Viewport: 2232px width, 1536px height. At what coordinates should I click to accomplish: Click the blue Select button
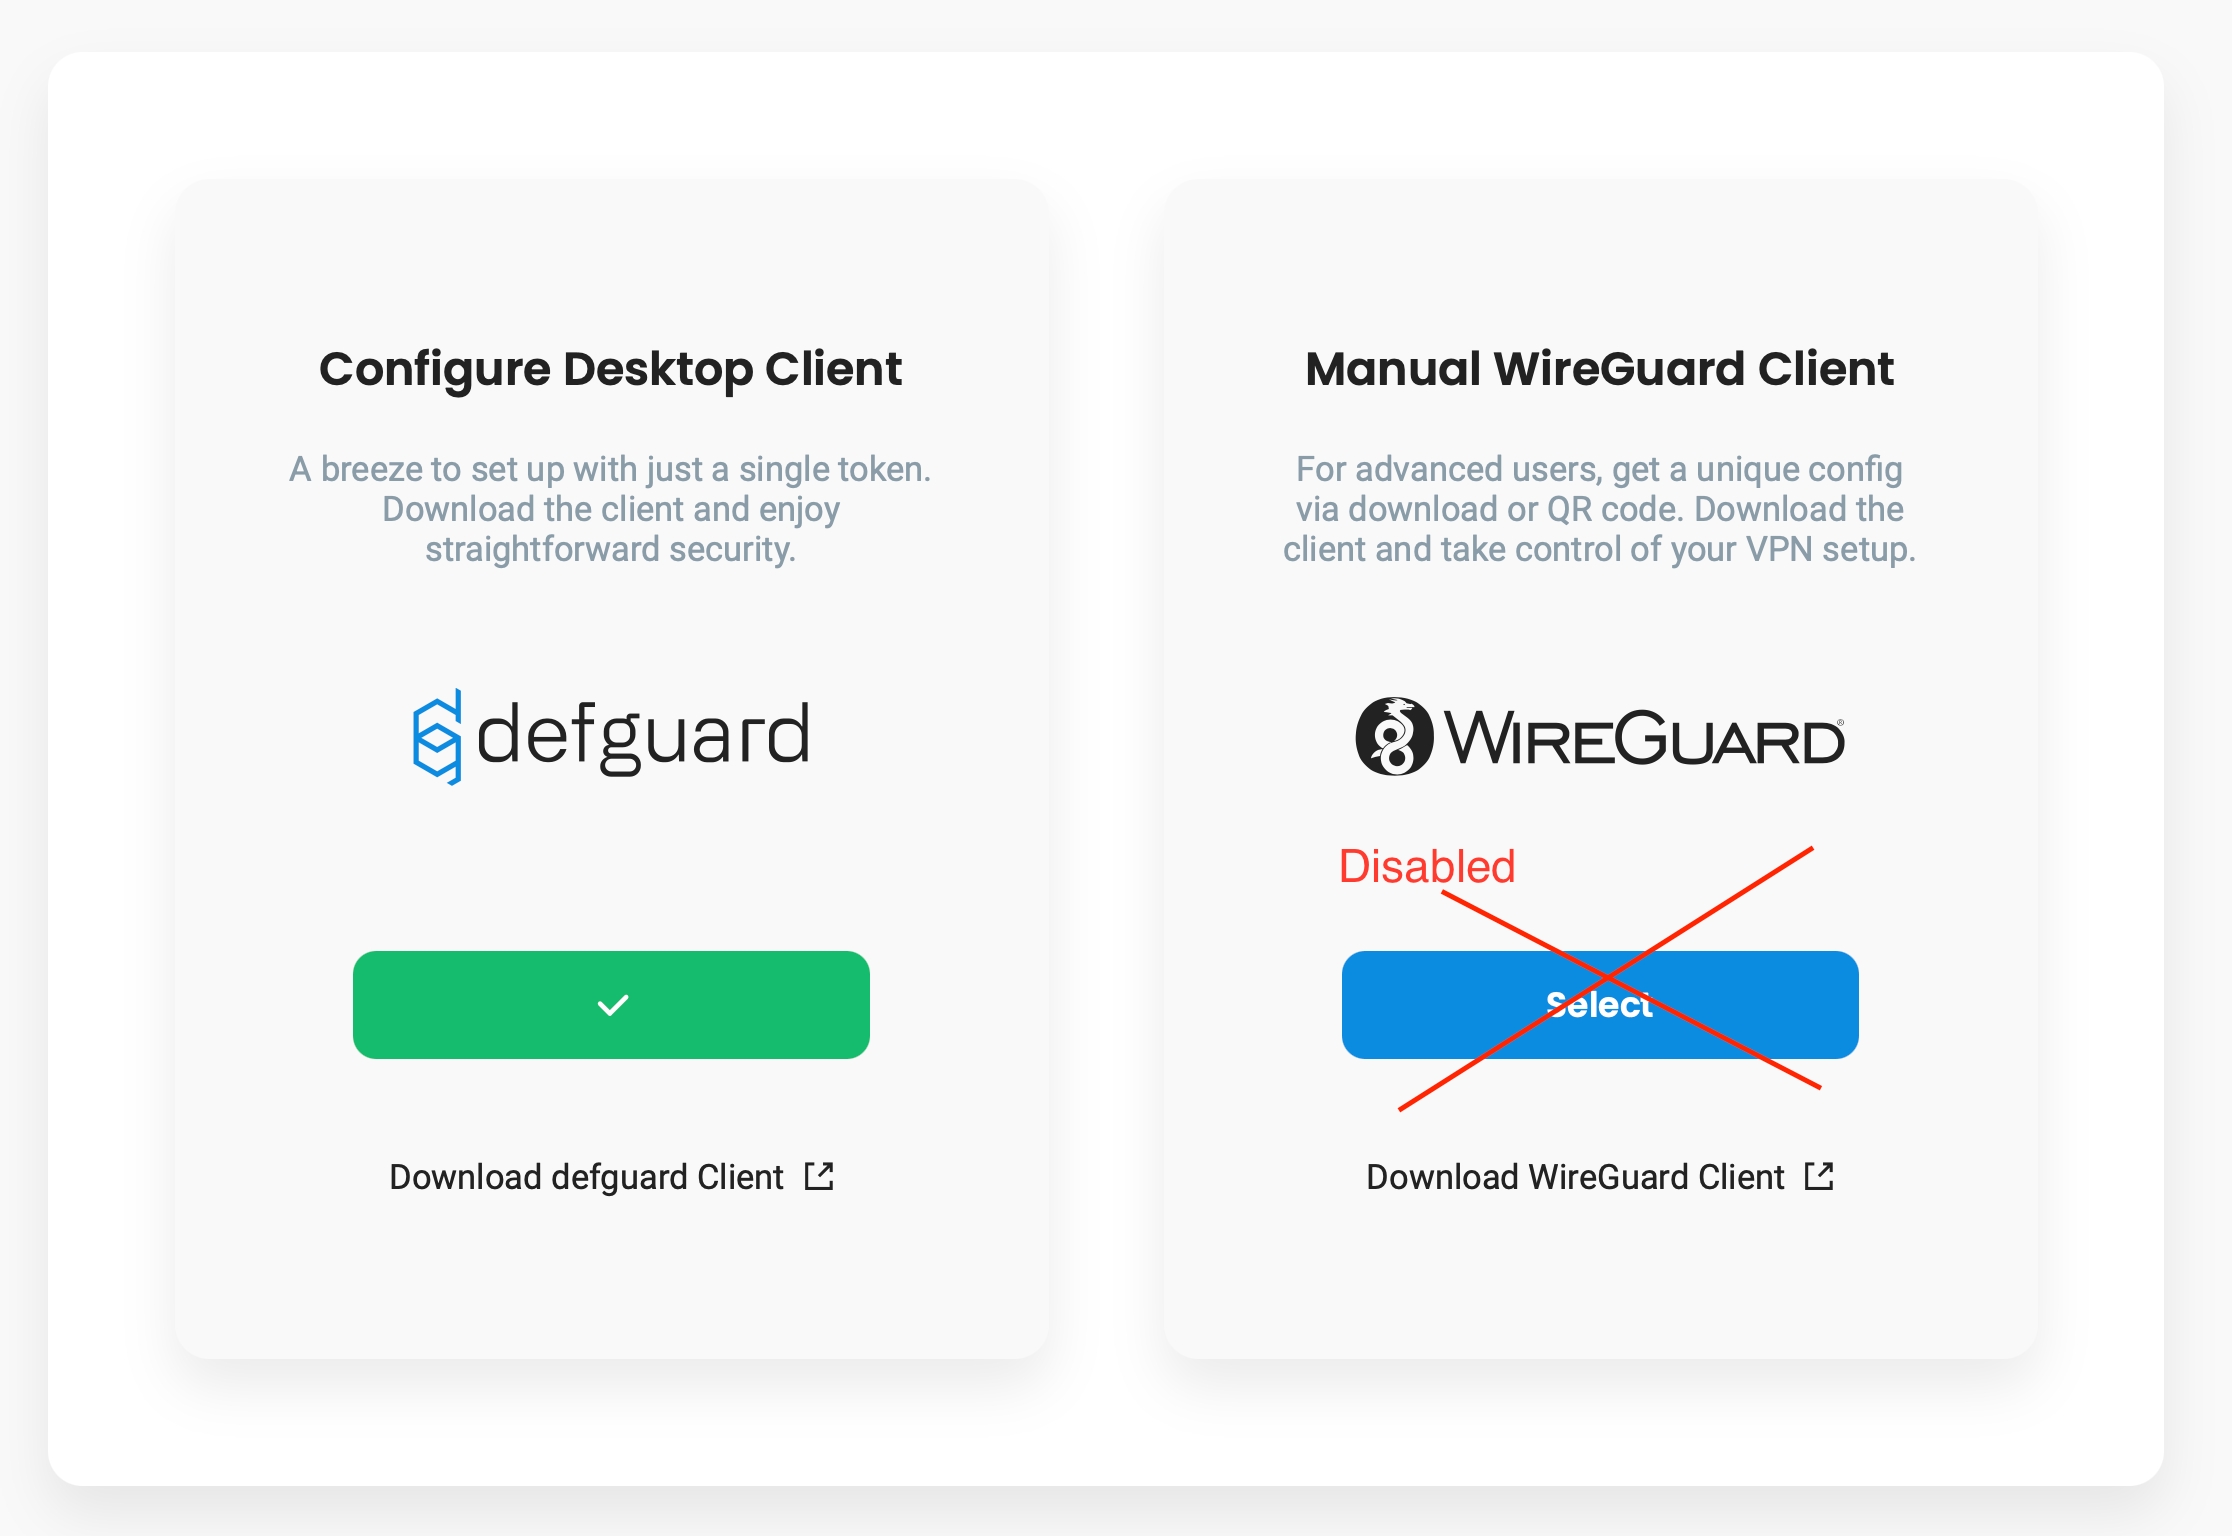pos(1600,1005)
